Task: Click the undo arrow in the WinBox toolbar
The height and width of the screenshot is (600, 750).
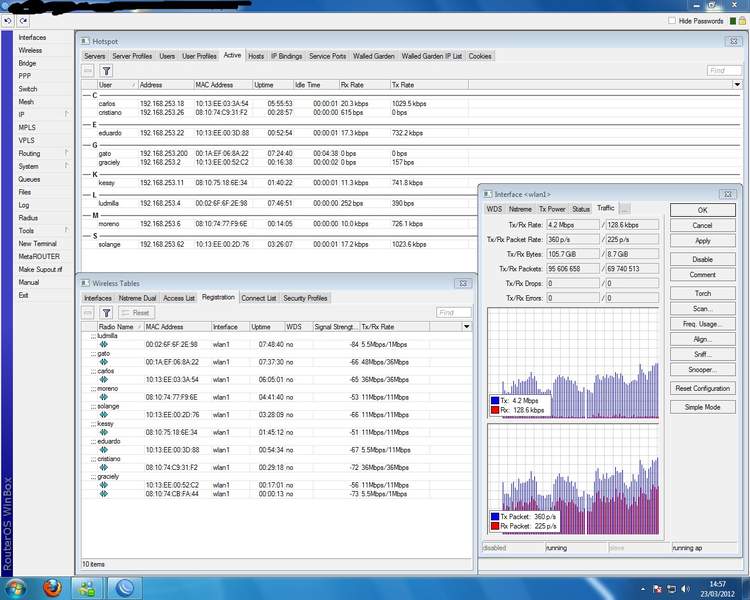Action: pyautogui.click(x=8, y=21)
